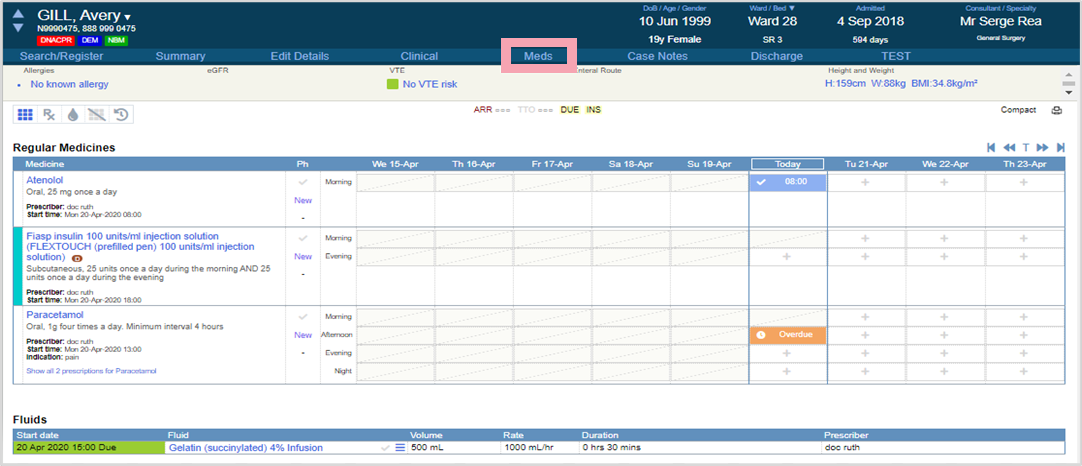The image size is (1082, 466).
Task: Open the fluids droplet icon
Action: pos(72,115)
